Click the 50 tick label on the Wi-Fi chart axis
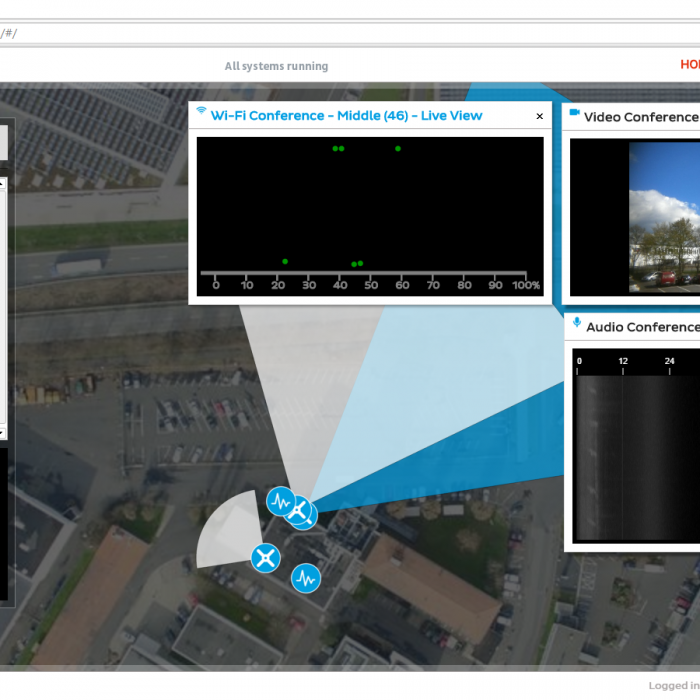700x700 pixels. 371,285
